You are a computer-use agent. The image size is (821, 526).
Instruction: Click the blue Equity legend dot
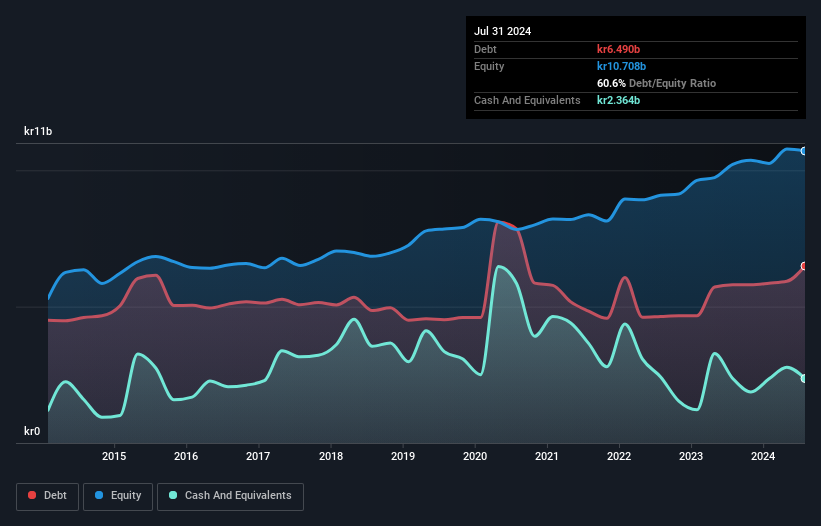(x=99, y=495)
